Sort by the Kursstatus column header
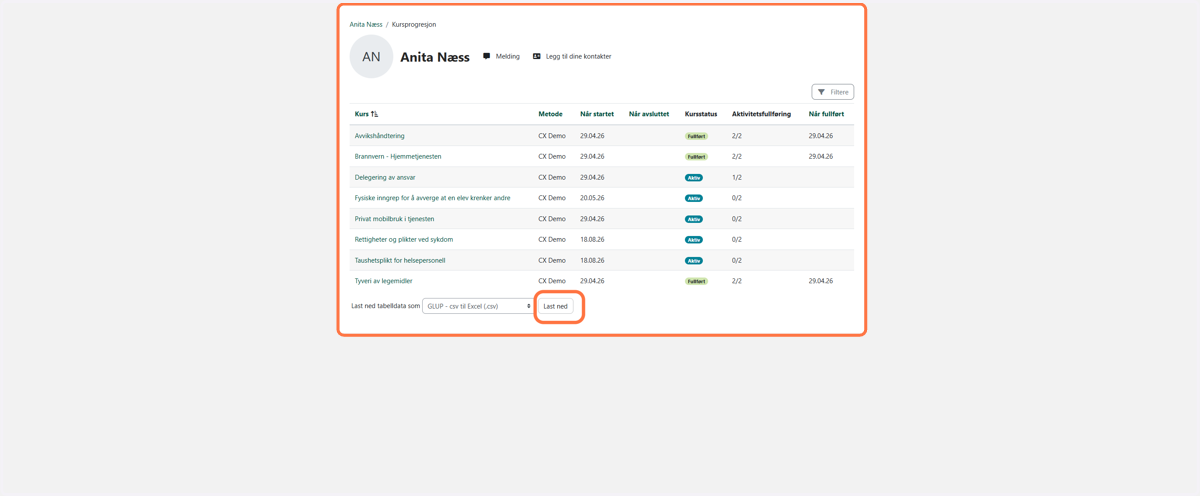Viewport: 1200px width, 496px height. (x=701, y=114)
